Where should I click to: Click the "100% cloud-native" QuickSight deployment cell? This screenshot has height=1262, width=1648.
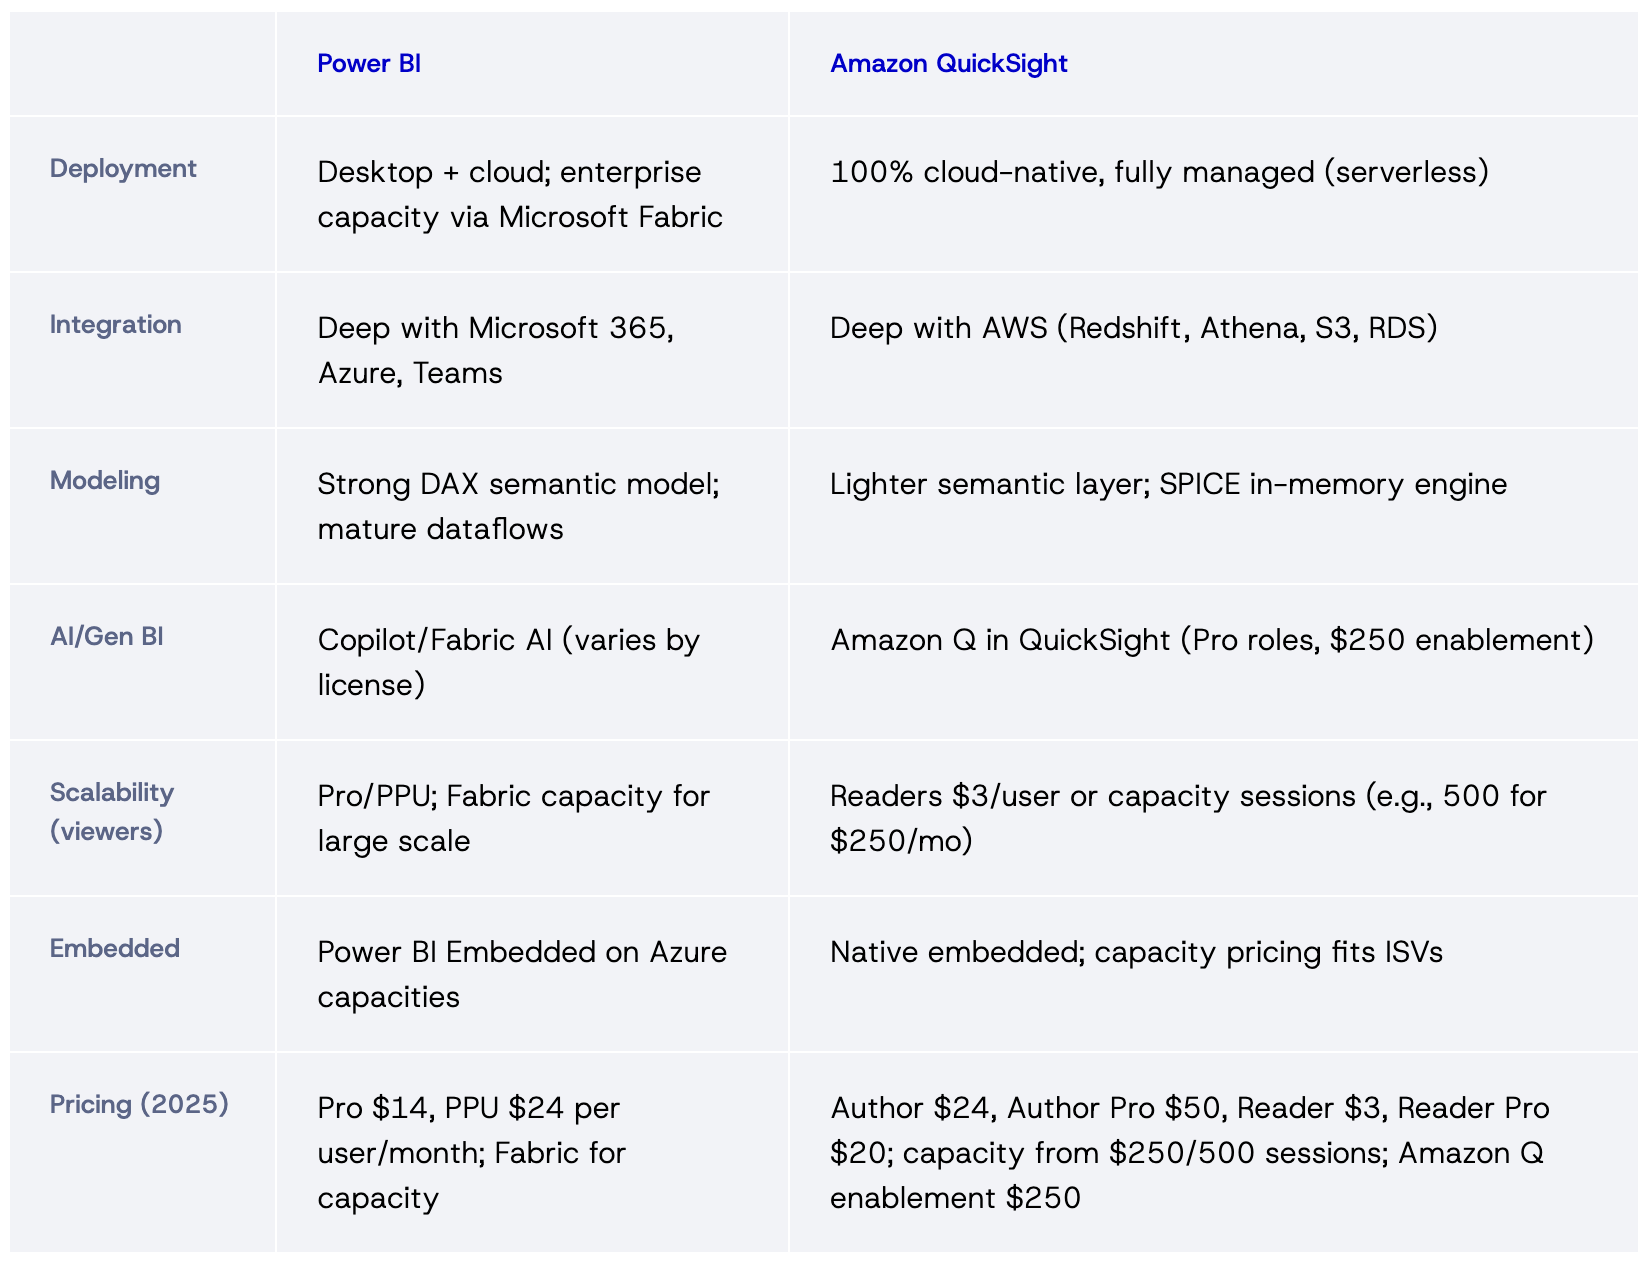click(1159, 172)
